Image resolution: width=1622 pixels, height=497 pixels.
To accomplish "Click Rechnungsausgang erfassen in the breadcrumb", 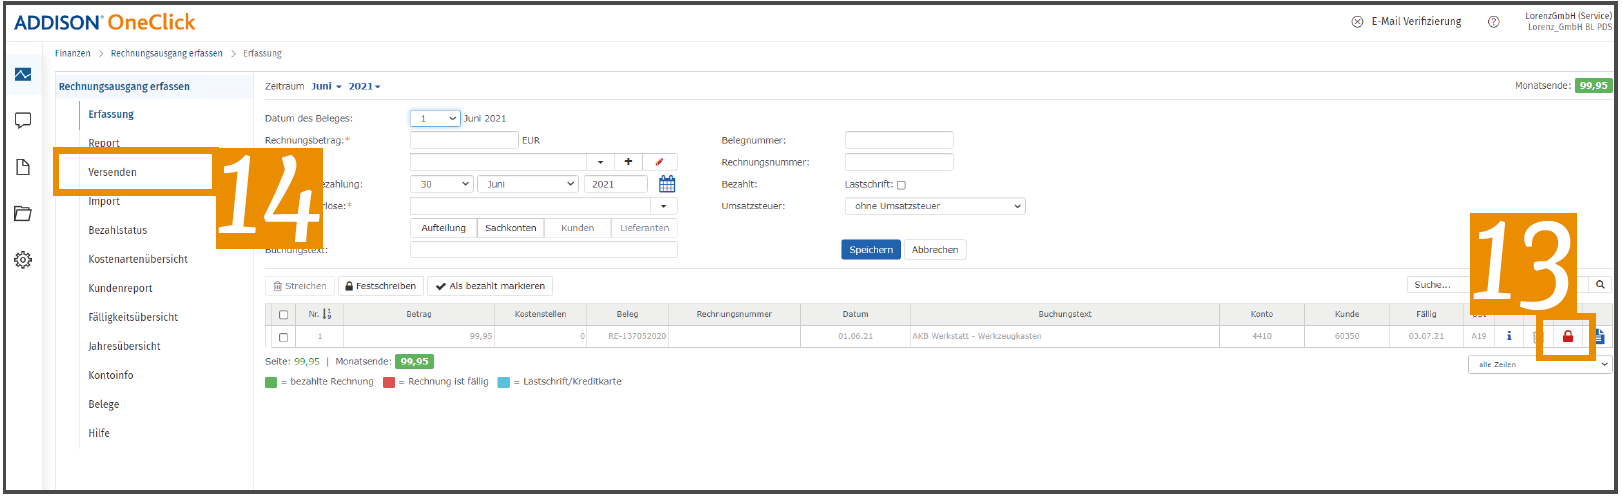I will tap(167, 53).
